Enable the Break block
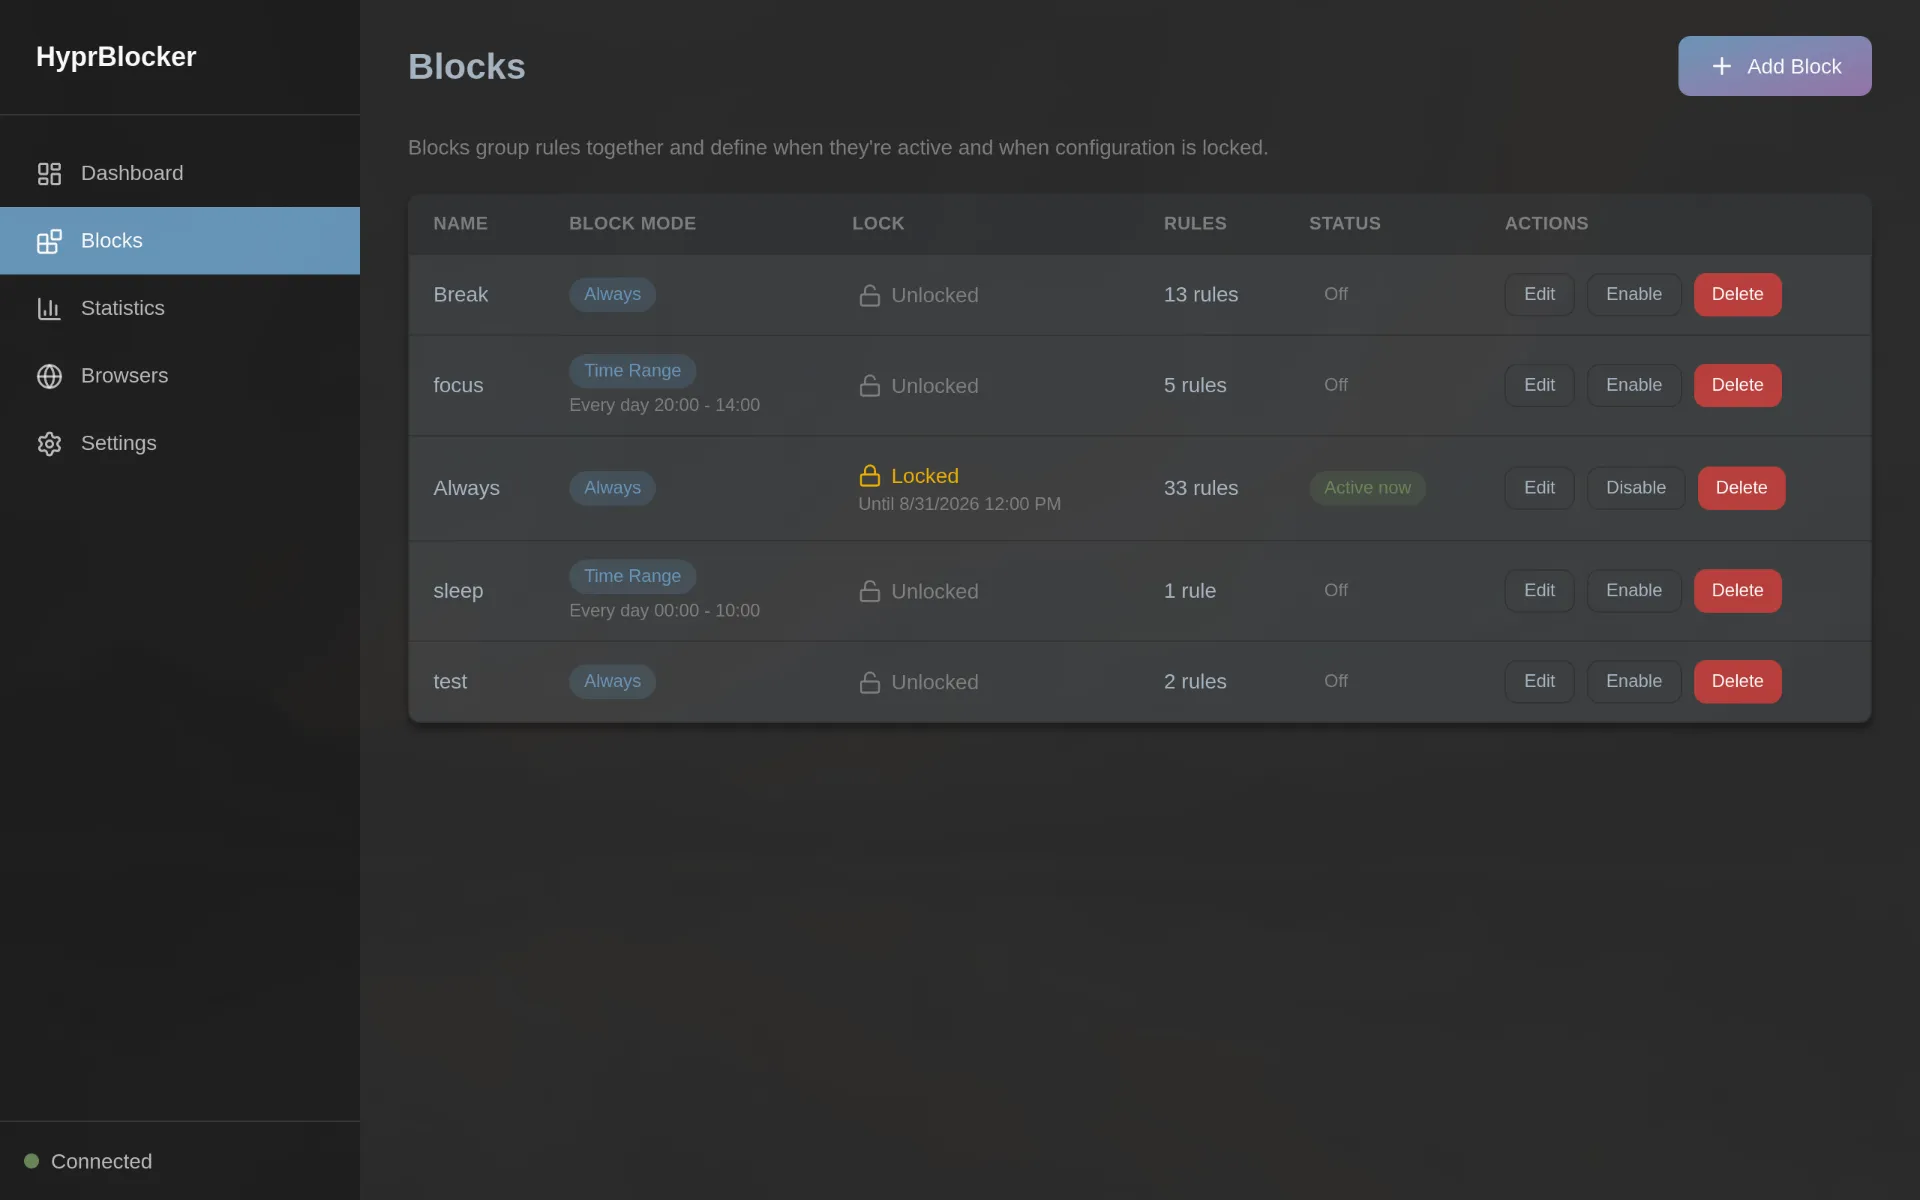Screen dimensions: 1920x1200 tap(1634, 295)
